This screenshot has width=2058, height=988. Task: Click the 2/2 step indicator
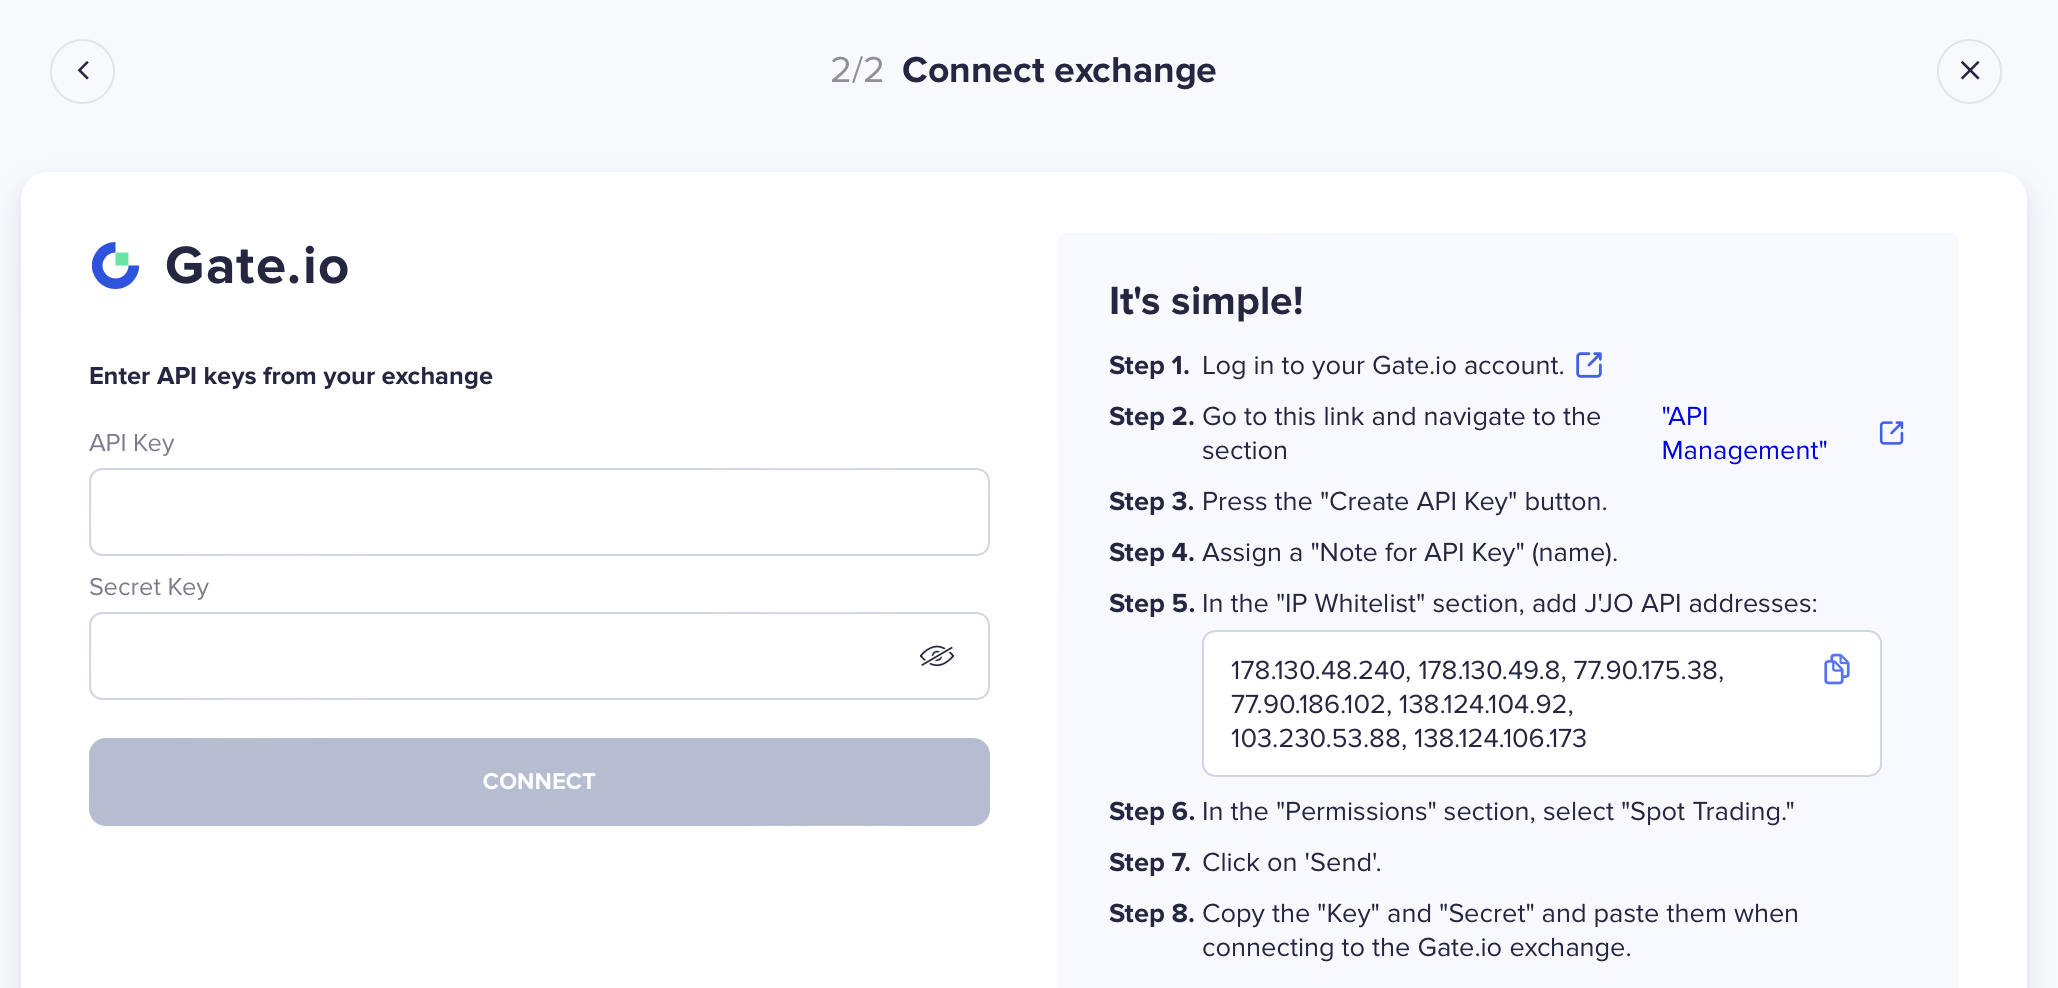coord(857,71)
